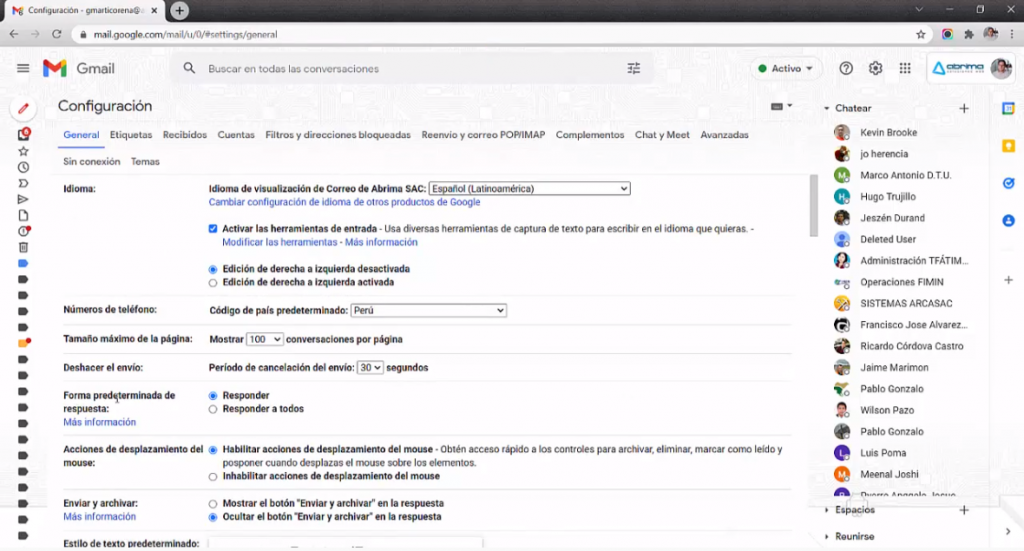
Task: Open search filter options icon
Action: (633, 69)
